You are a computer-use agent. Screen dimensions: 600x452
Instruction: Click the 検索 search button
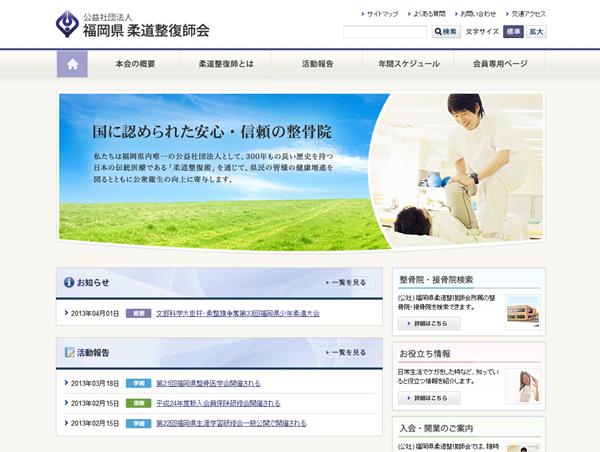point(446,32)
